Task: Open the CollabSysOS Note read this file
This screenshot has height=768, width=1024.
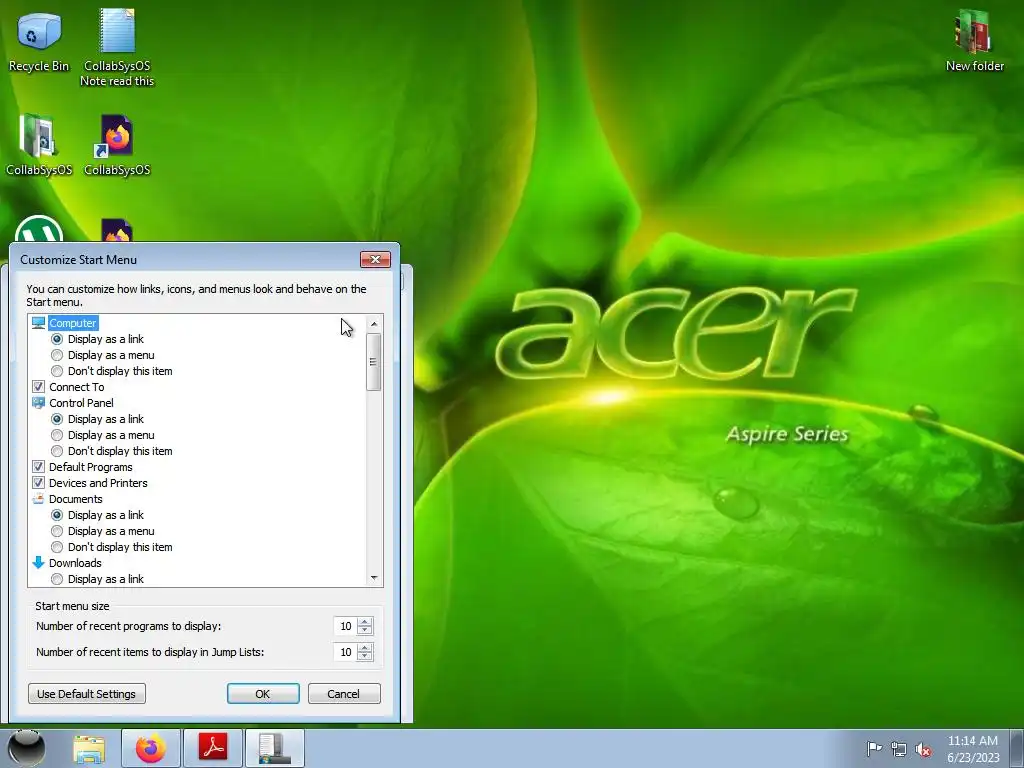Action: (x=117, y=47)
